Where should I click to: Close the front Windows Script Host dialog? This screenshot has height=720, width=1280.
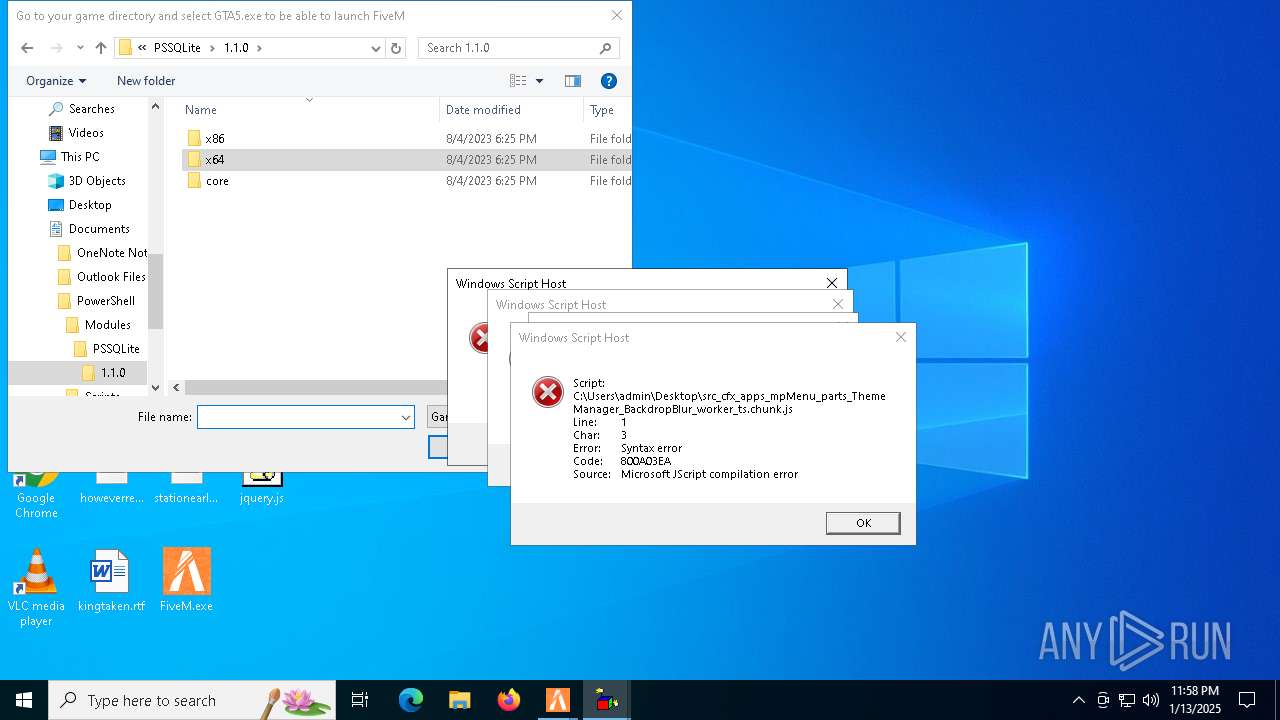[x=901, y=337]
